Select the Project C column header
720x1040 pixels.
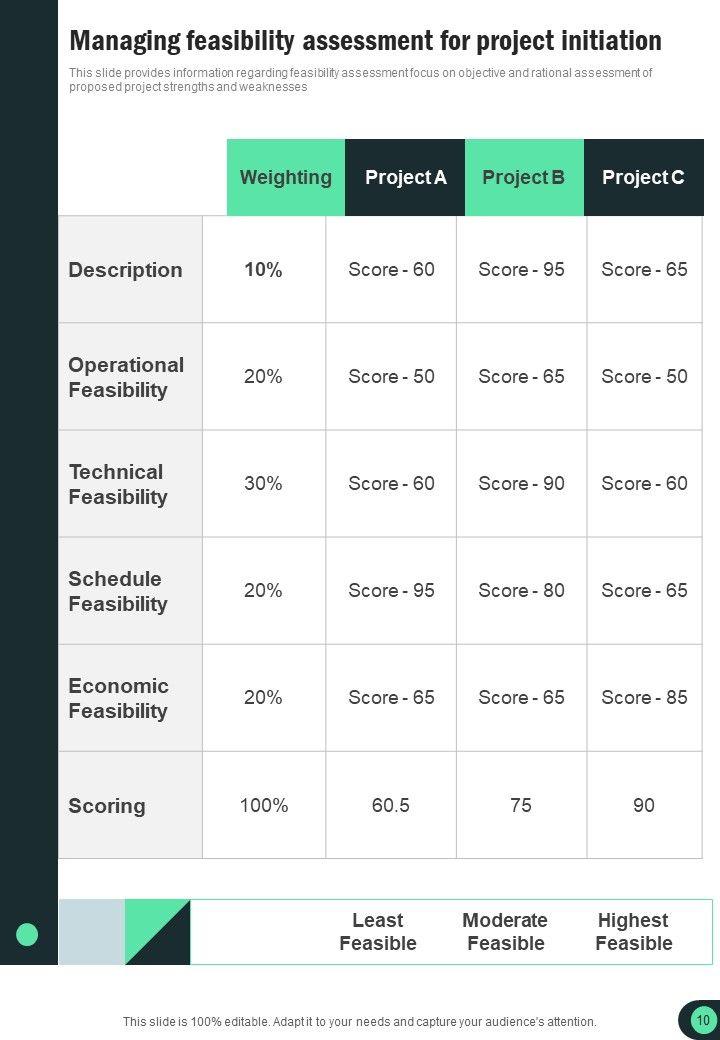pos(643,178)
